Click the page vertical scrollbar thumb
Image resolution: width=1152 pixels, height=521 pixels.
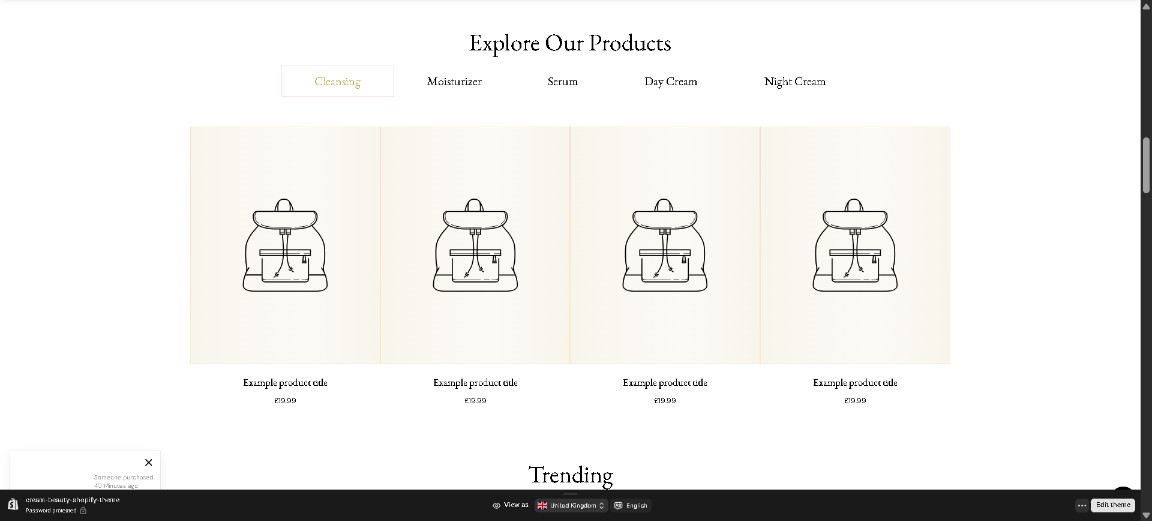[1145, 165]
